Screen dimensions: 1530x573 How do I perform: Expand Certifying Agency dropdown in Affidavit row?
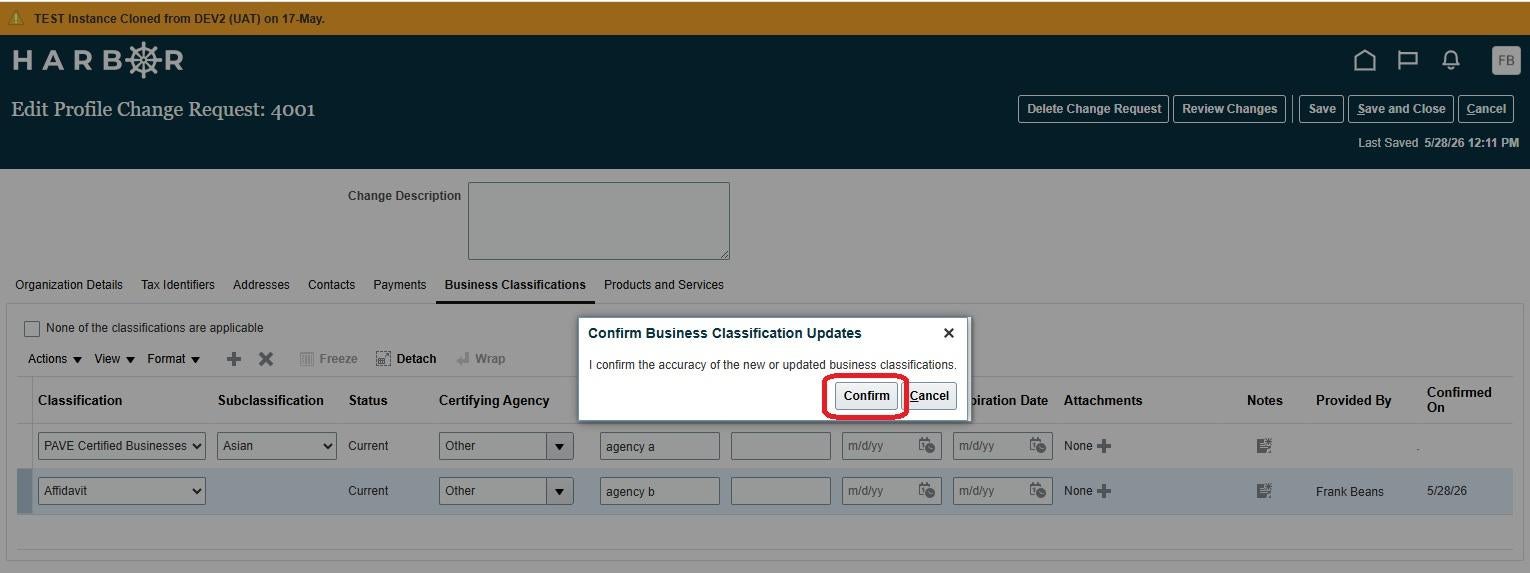click(x=560, y=491)
